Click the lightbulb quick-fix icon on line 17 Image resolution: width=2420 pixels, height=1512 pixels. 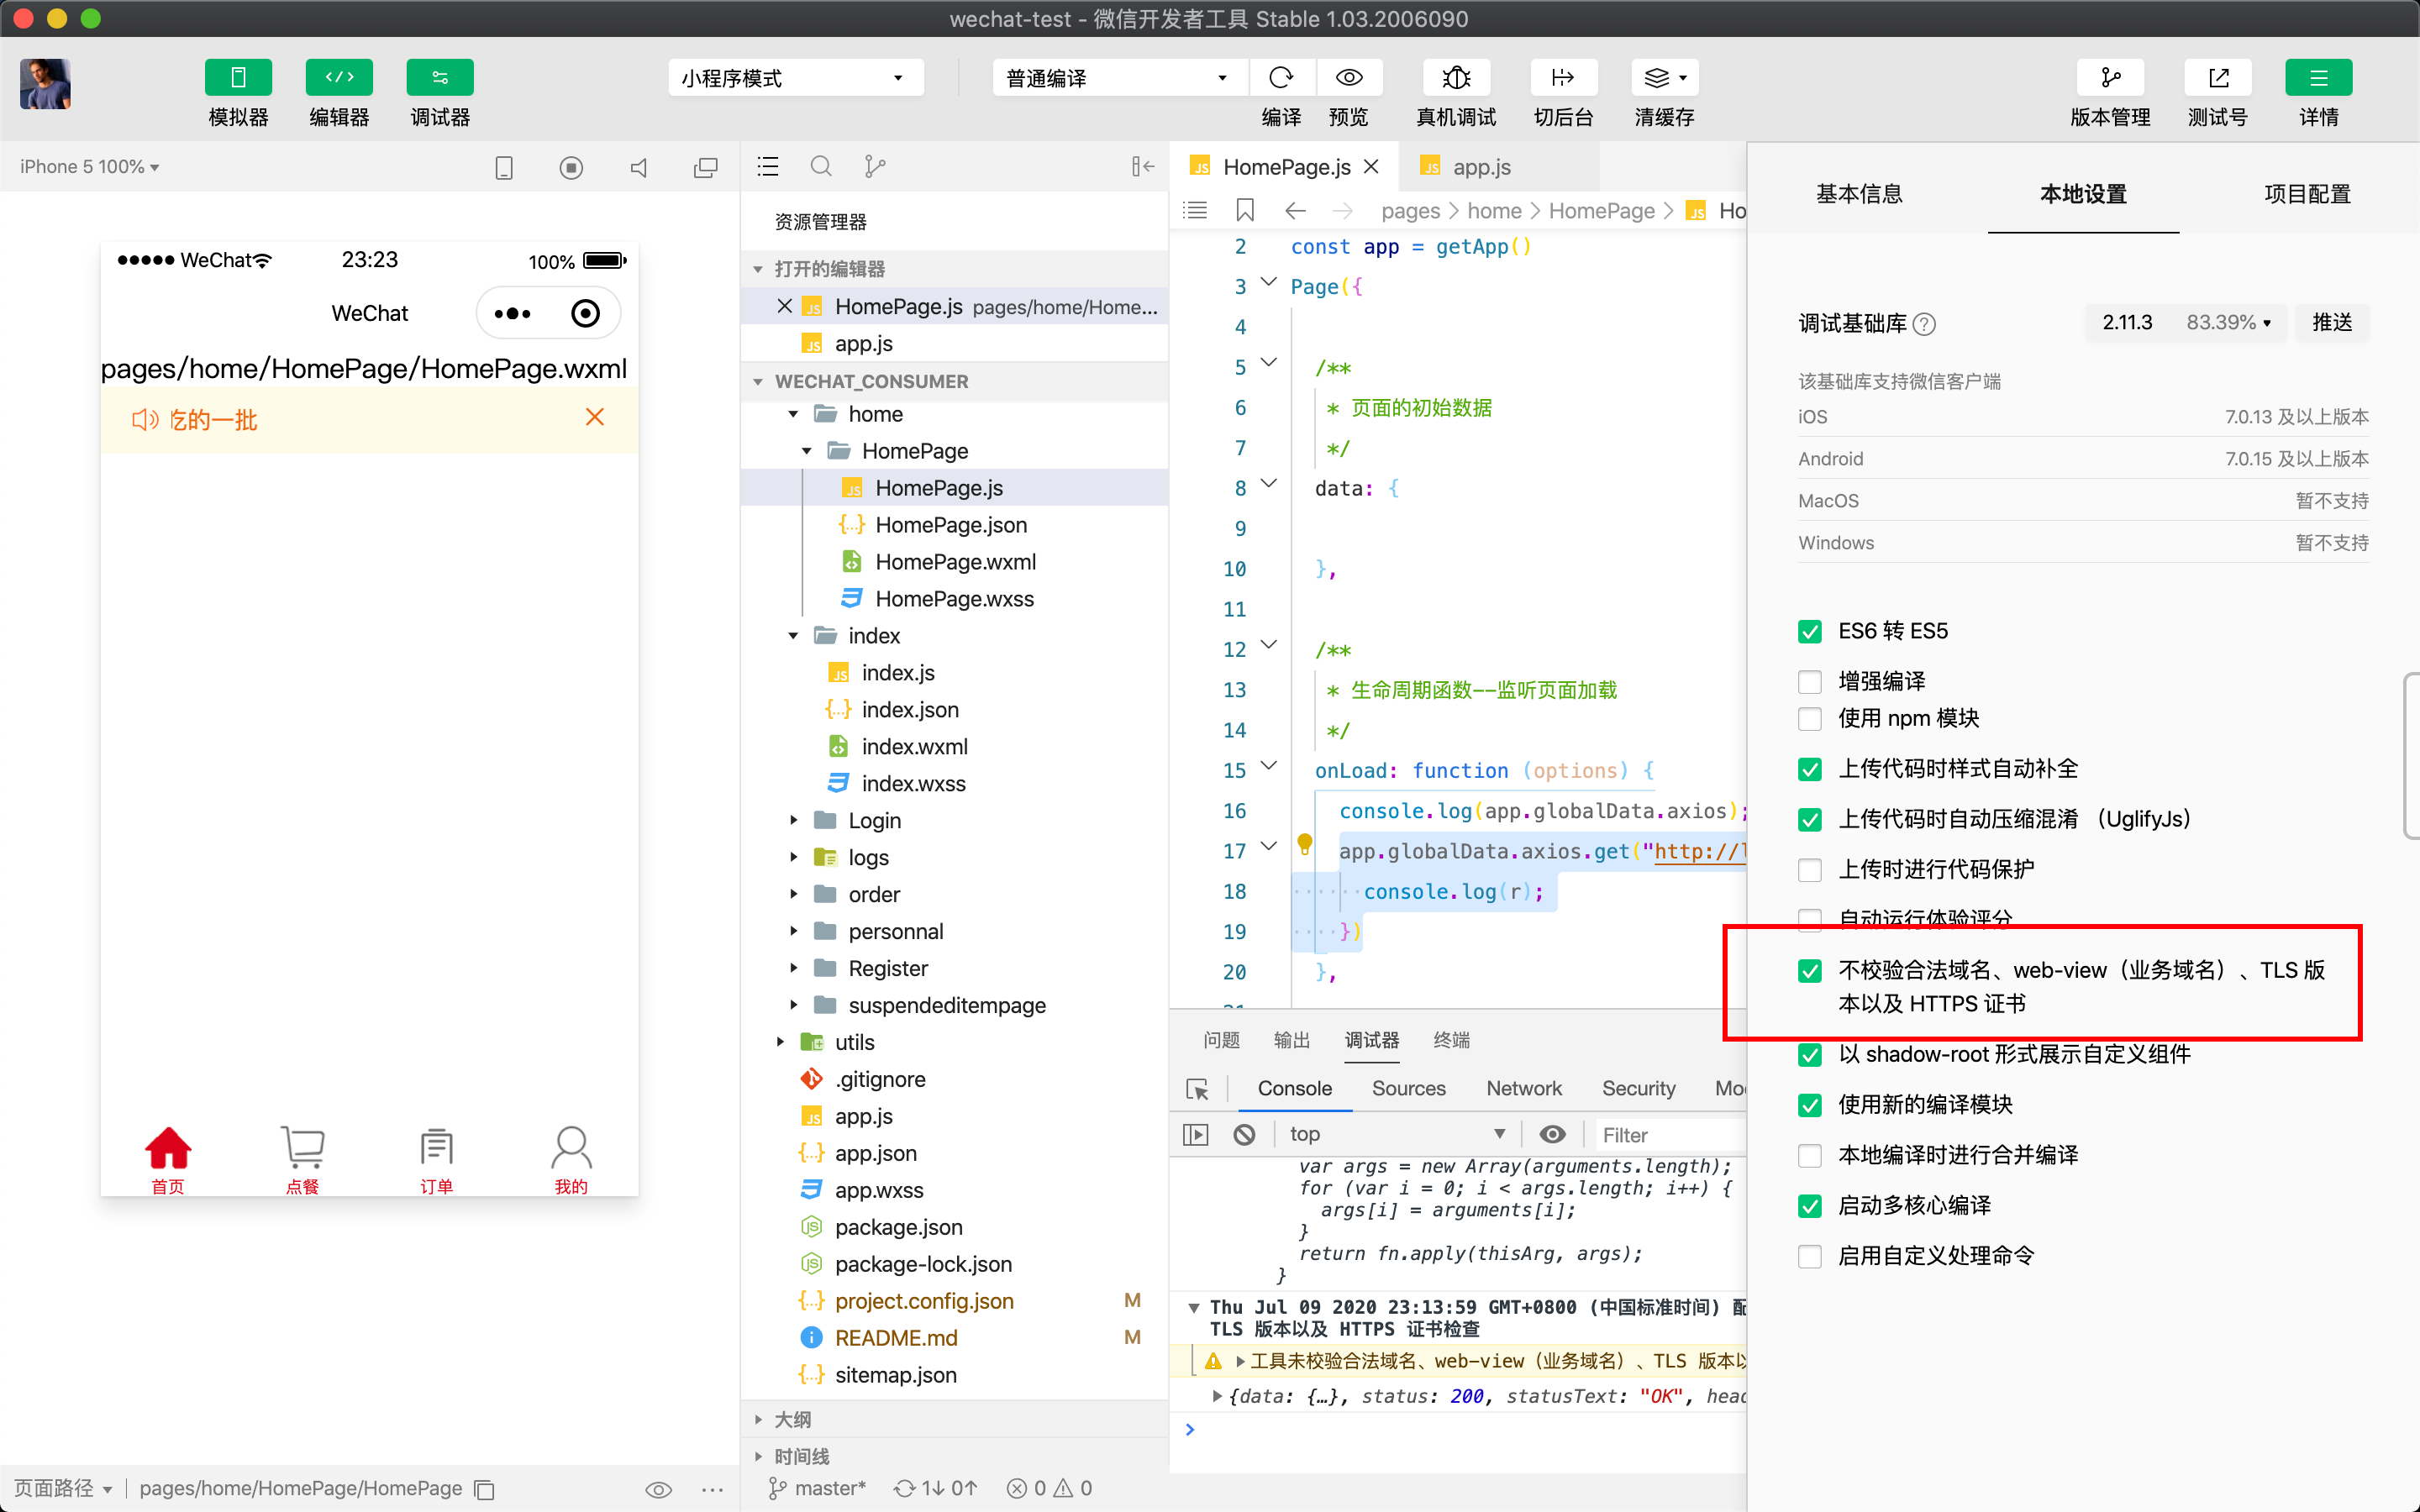pyautogui.click(x=1304, y=846)
